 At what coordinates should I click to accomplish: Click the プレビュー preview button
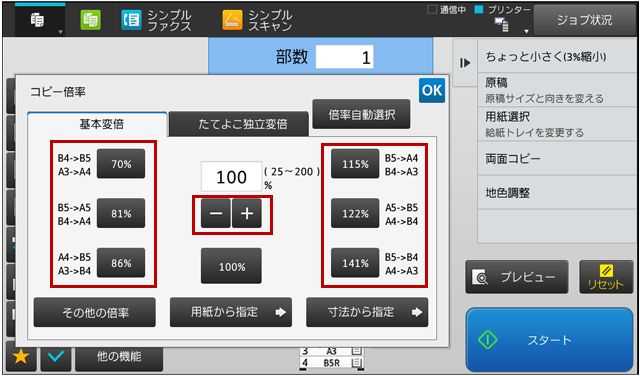click(x=517, y=277)
